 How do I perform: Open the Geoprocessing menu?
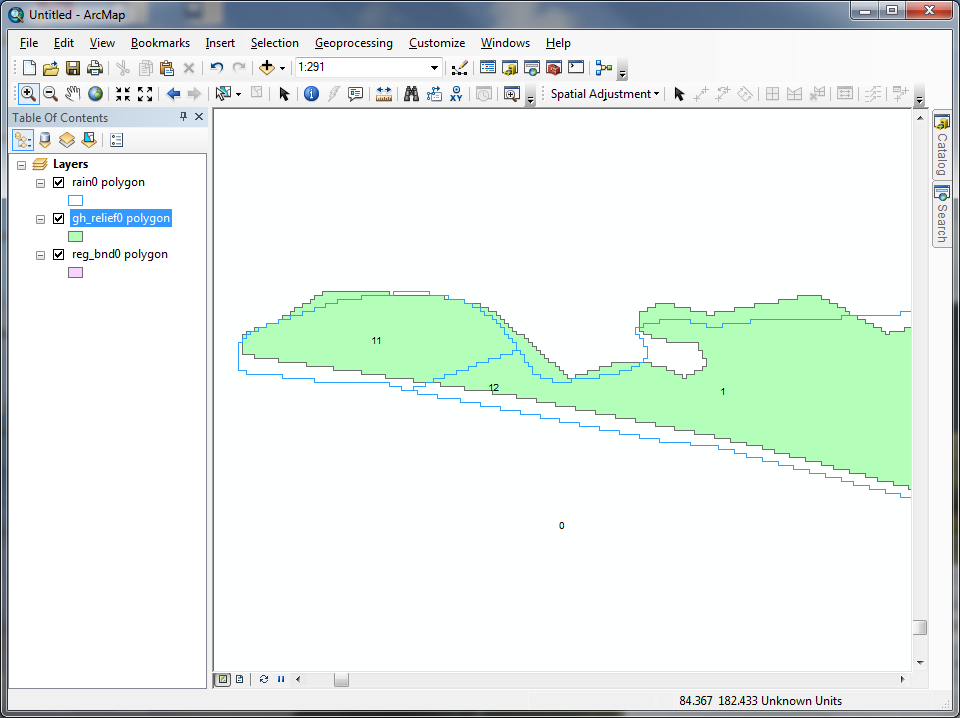[353, 43]
